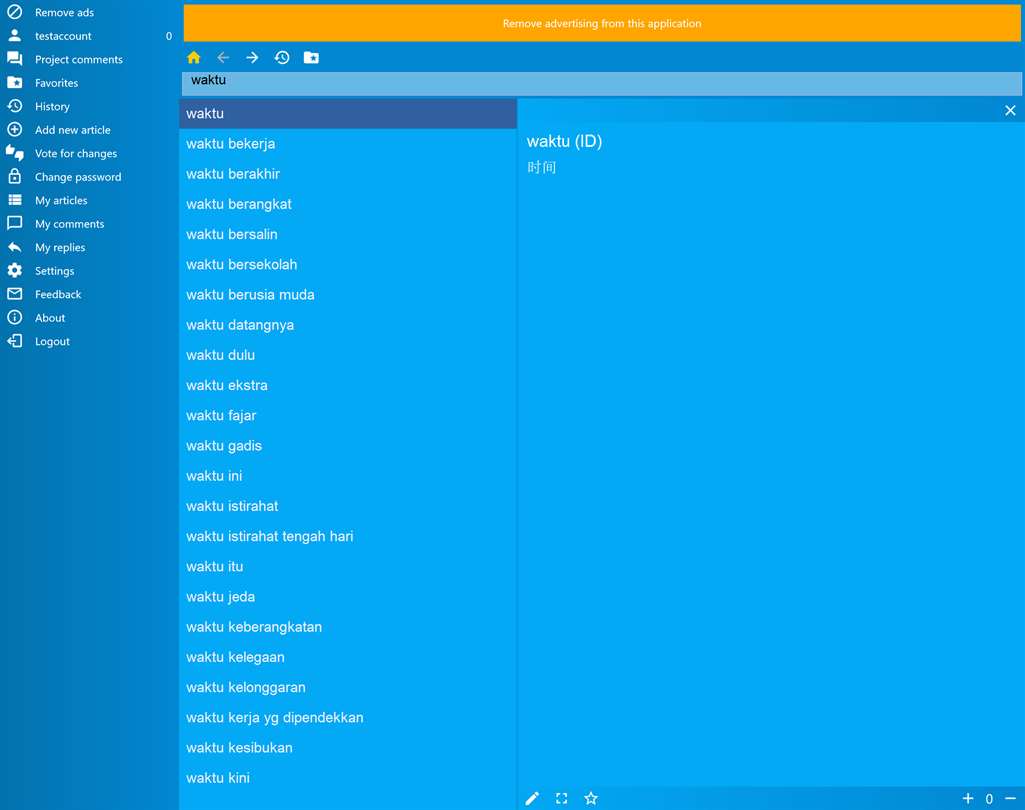Choose 'waktu kerja yg dipendekkan' entry

(348, 717)
